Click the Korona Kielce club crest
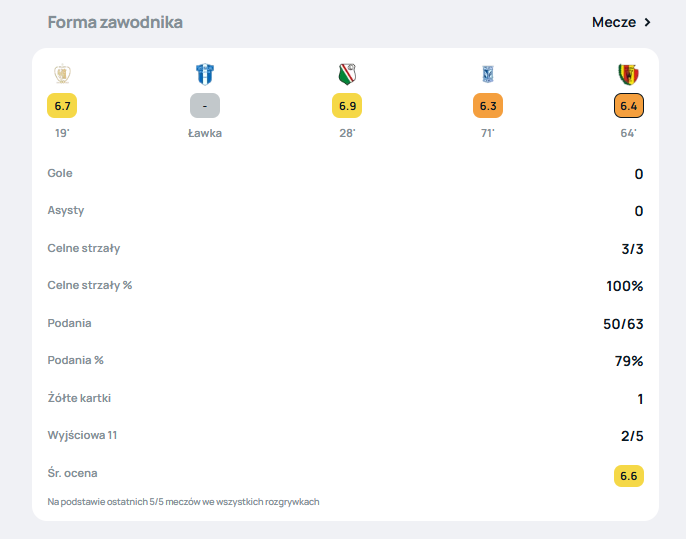Screen dimensions: 686x539 click(x=628, y=74)
